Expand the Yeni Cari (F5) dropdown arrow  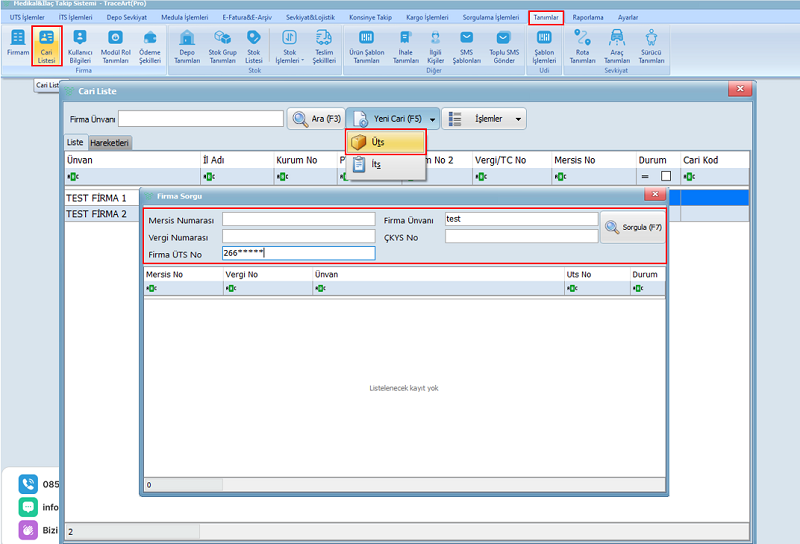click(x=432, y=119)
